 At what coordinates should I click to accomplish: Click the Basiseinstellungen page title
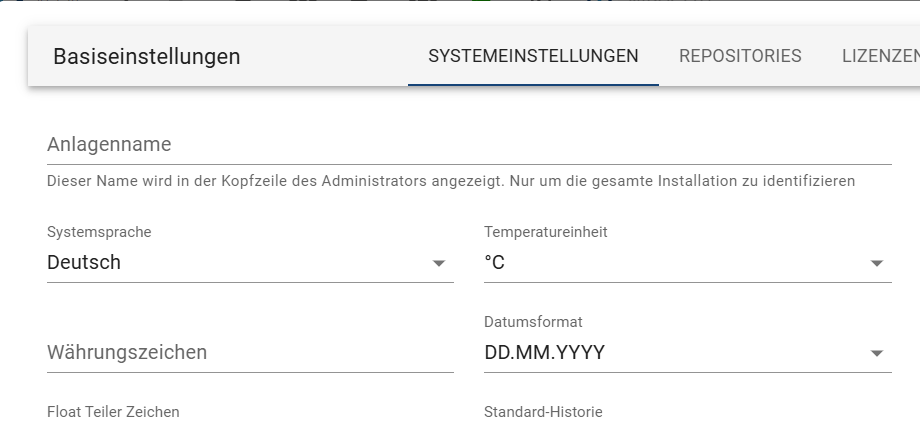[x=147, y=57]
